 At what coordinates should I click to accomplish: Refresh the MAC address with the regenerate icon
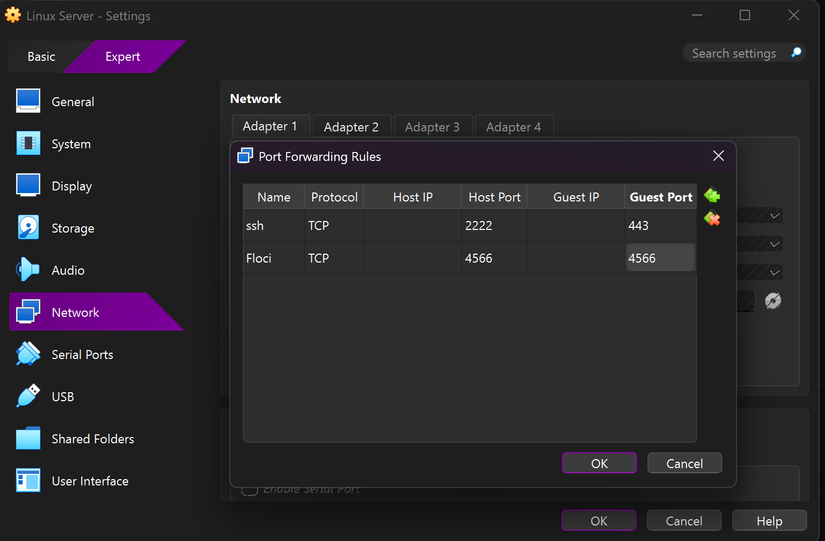pyautogui.click(x=772, y=300)
